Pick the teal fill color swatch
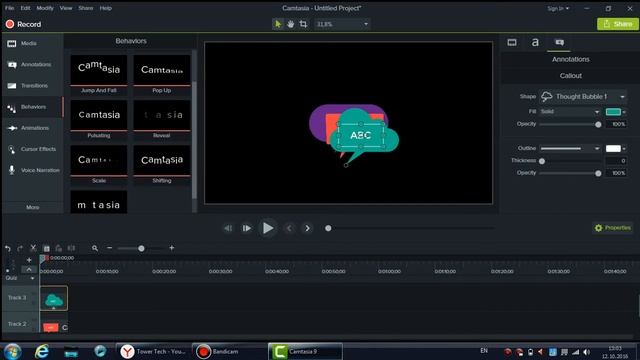 pos(613,112)
